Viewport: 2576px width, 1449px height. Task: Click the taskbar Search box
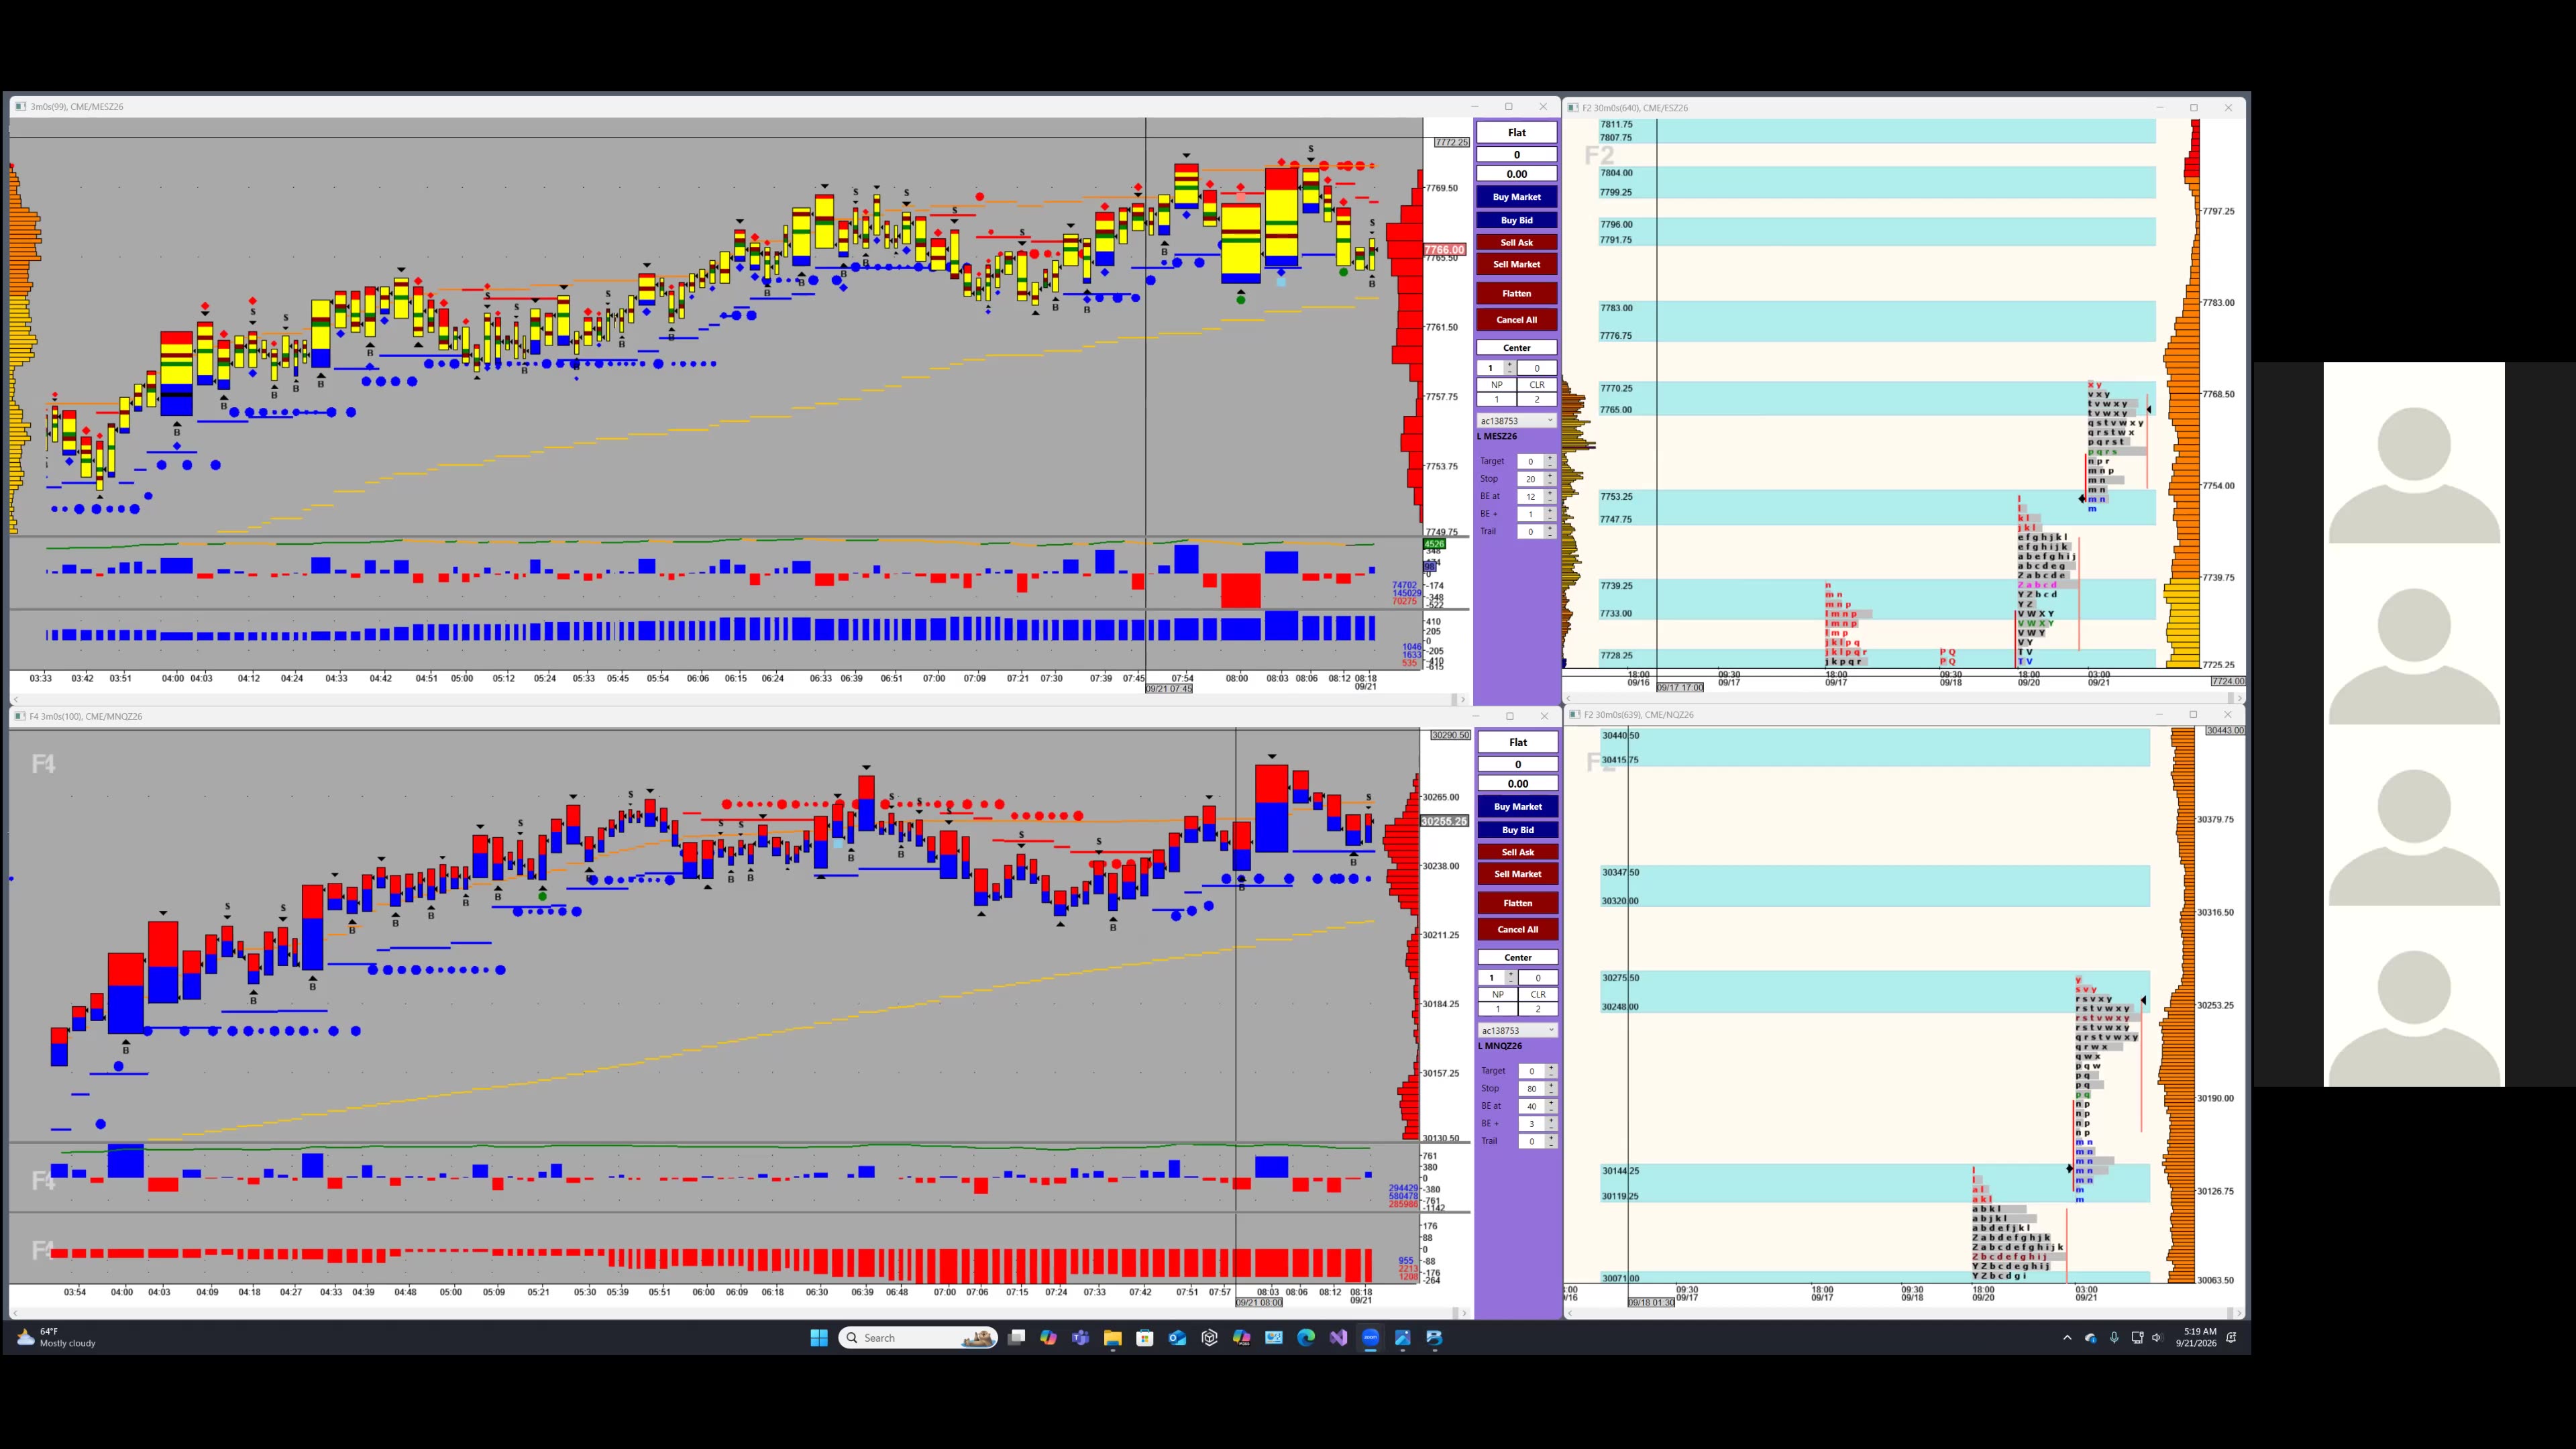[918, 1338]
